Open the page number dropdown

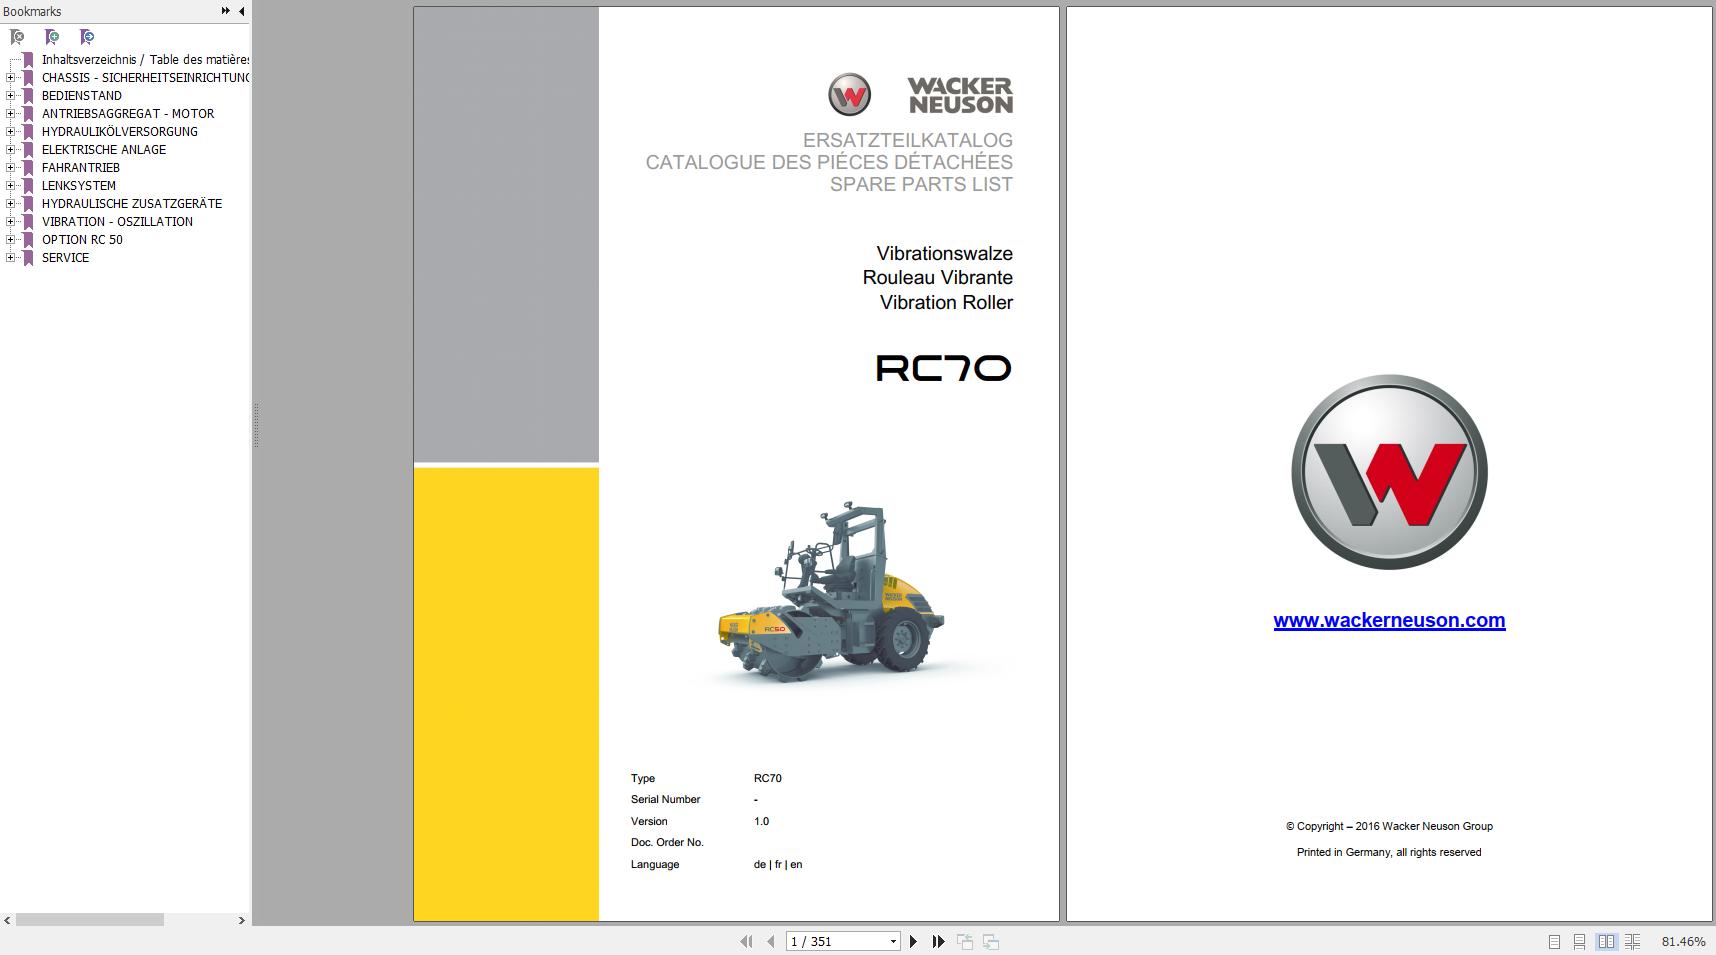click(893, 941)
